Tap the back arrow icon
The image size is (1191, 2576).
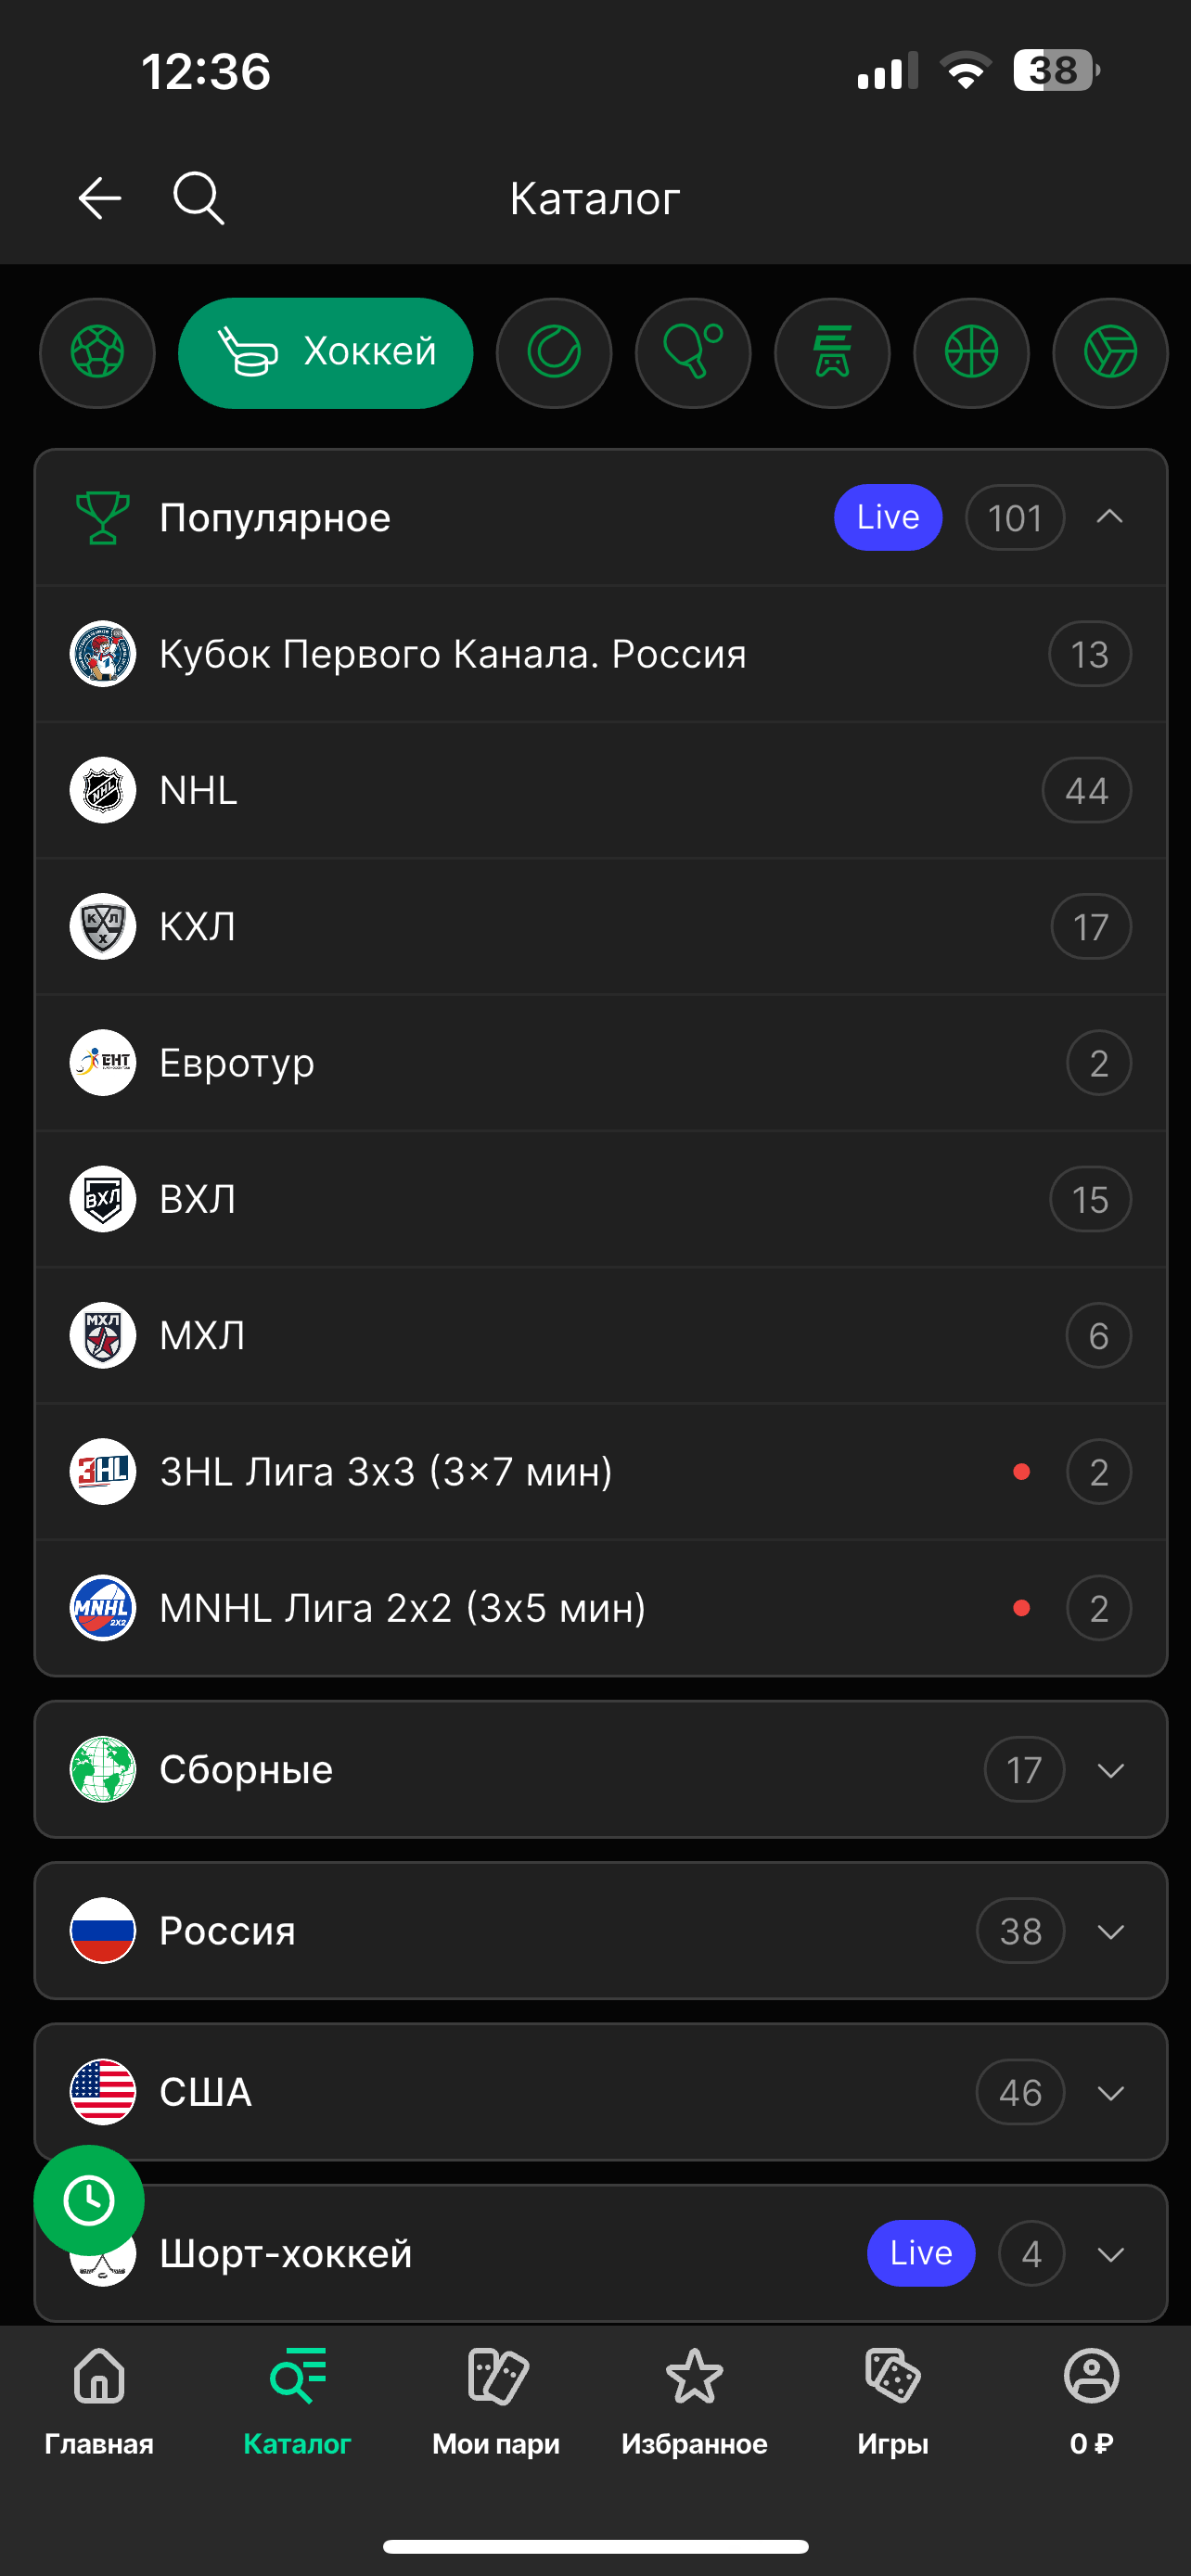click(100, 198)
